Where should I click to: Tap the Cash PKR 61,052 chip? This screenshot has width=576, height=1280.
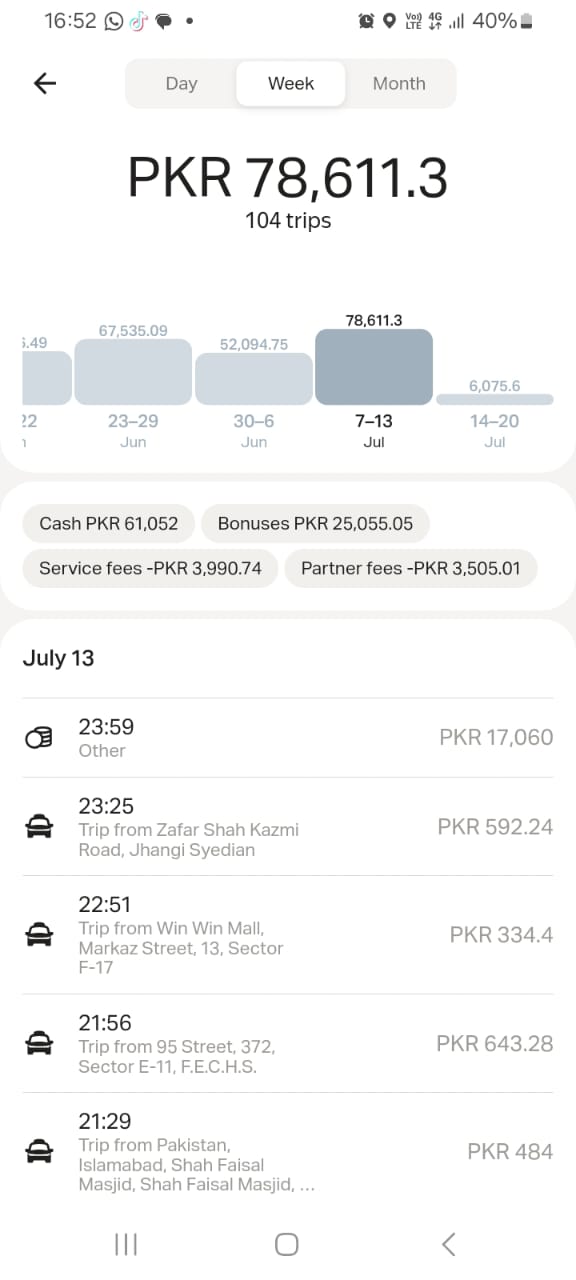(109, 523)
